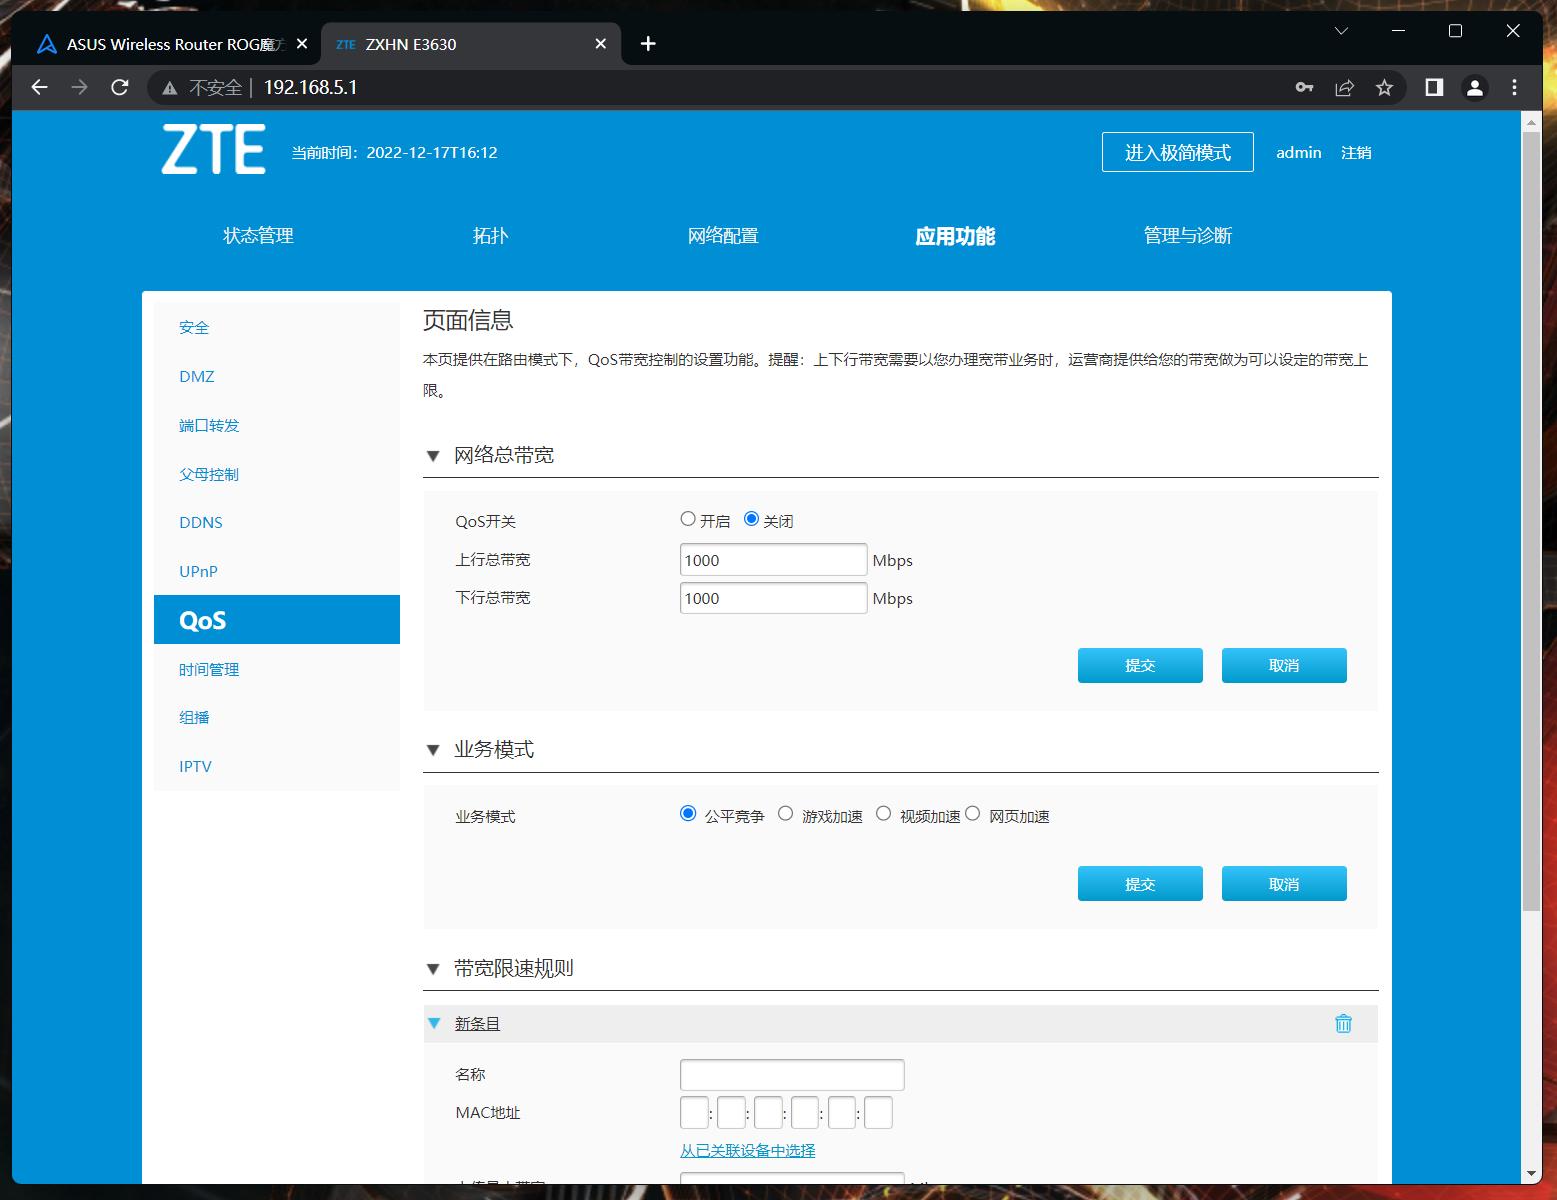Viewport: 1557px width, 1200px height.
Task: Collapse the 网络总带宽 section
Action: click(433, 455)
